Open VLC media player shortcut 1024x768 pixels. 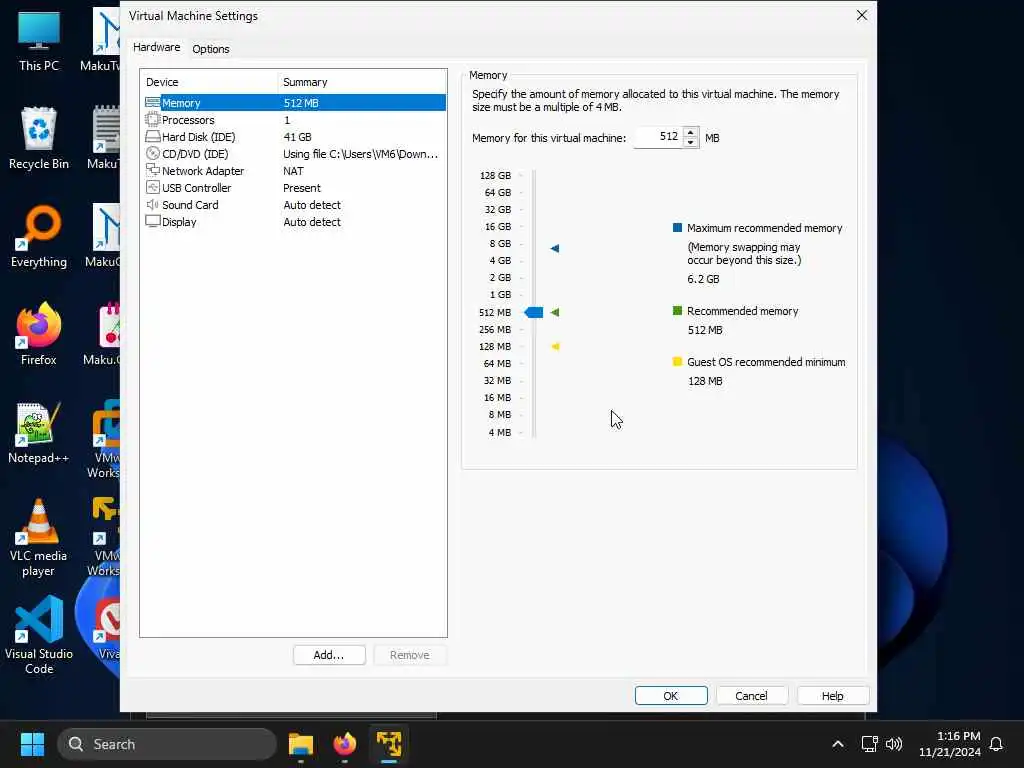pyautogui.click(x=39, y=538)
